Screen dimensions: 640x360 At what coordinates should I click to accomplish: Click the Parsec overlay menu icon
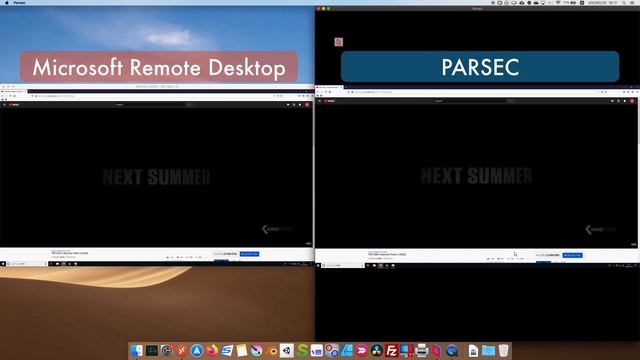pyautogui.click(x=338, y=42)
